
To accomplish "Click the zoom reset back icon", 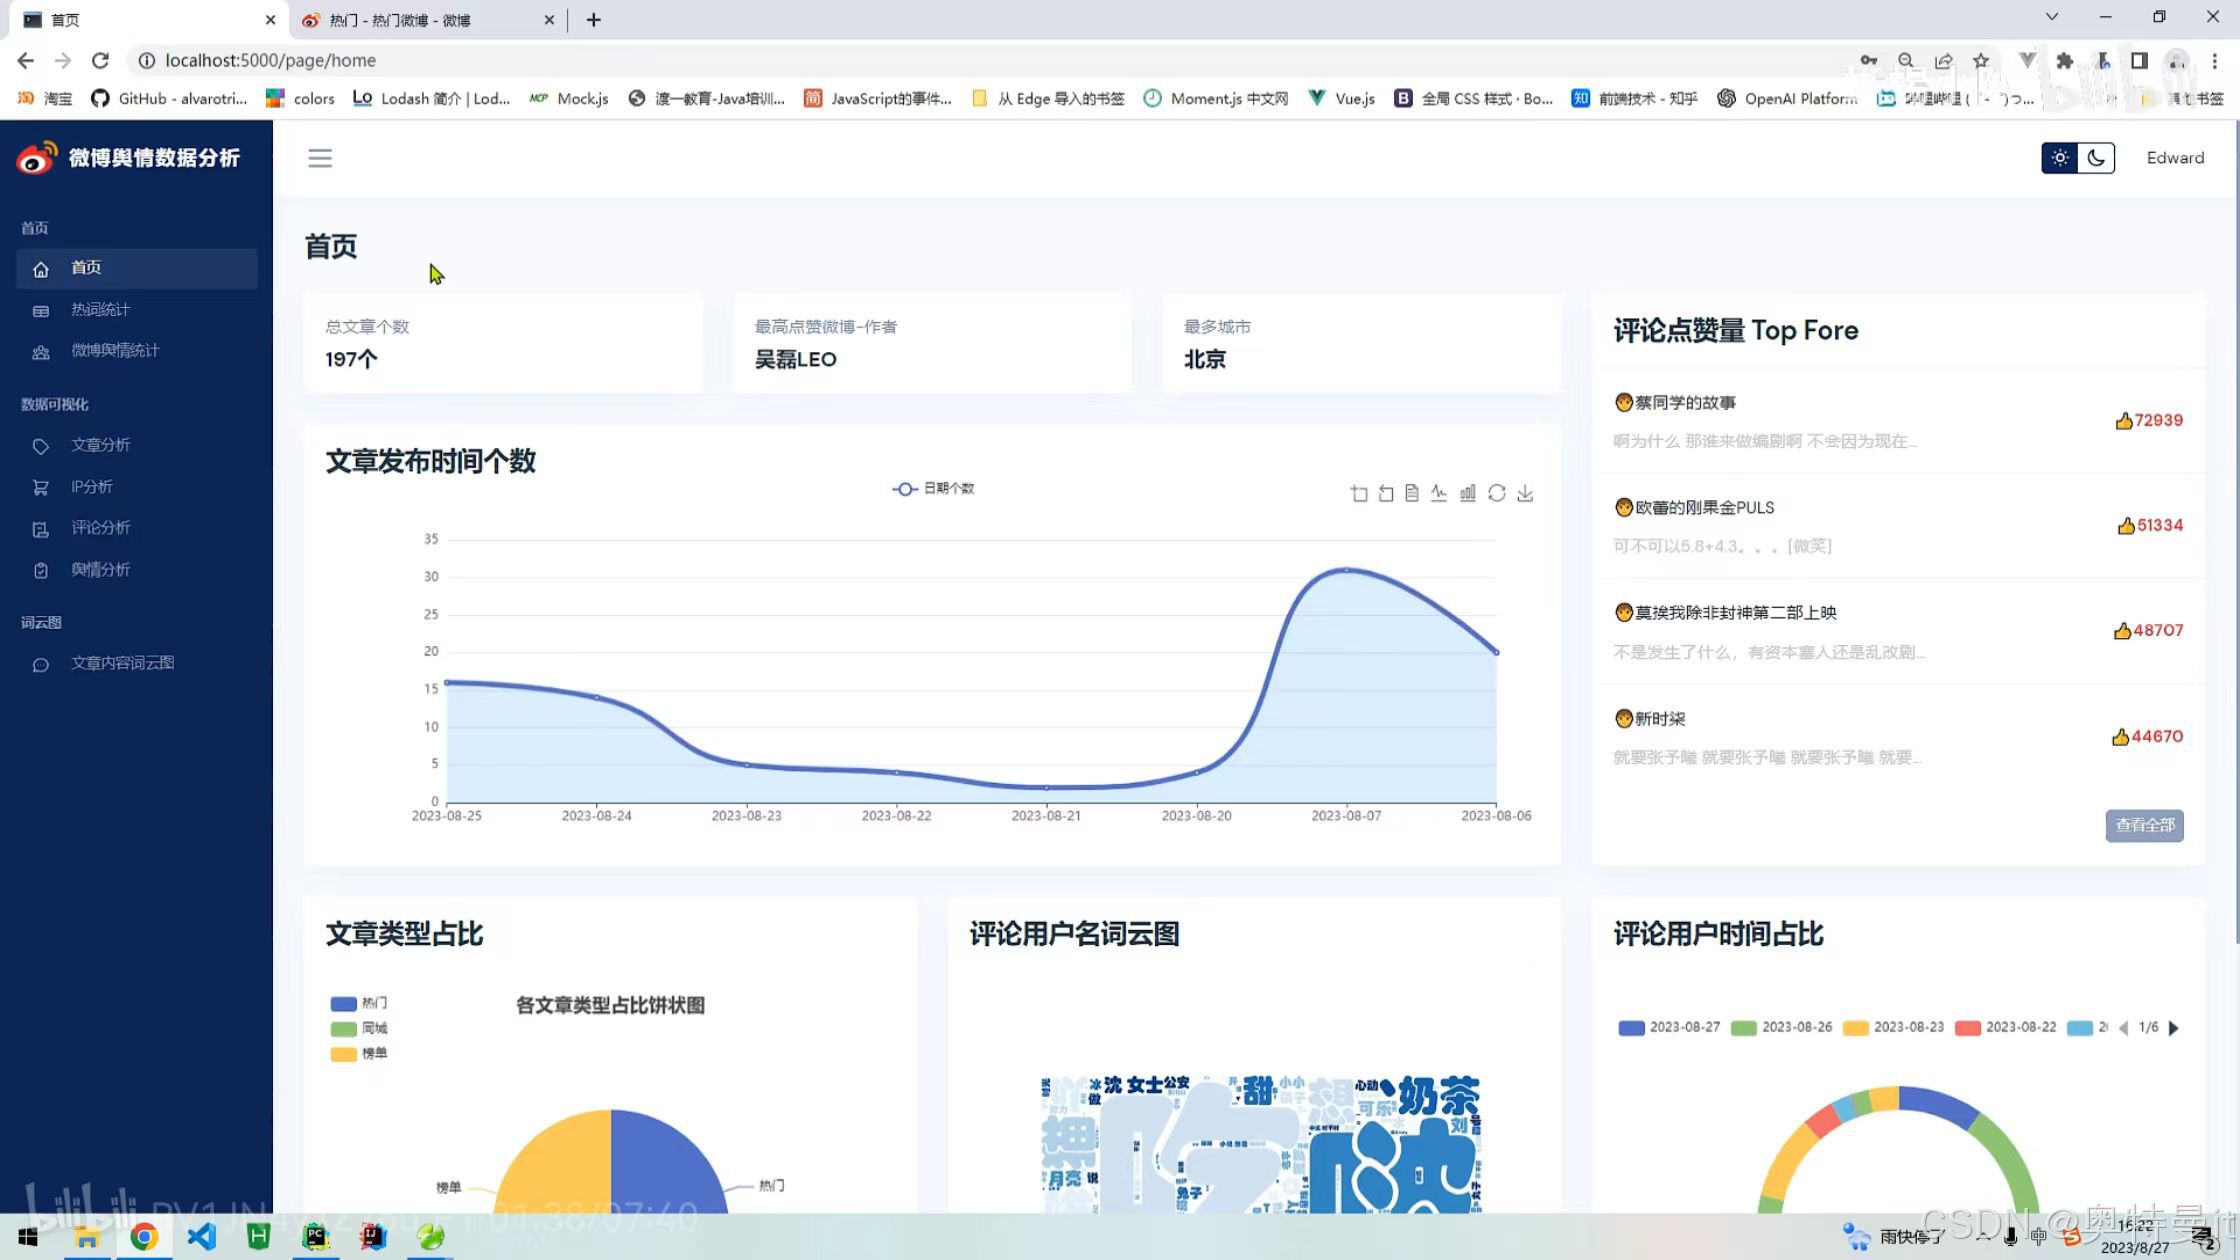I will point(1386,493).
